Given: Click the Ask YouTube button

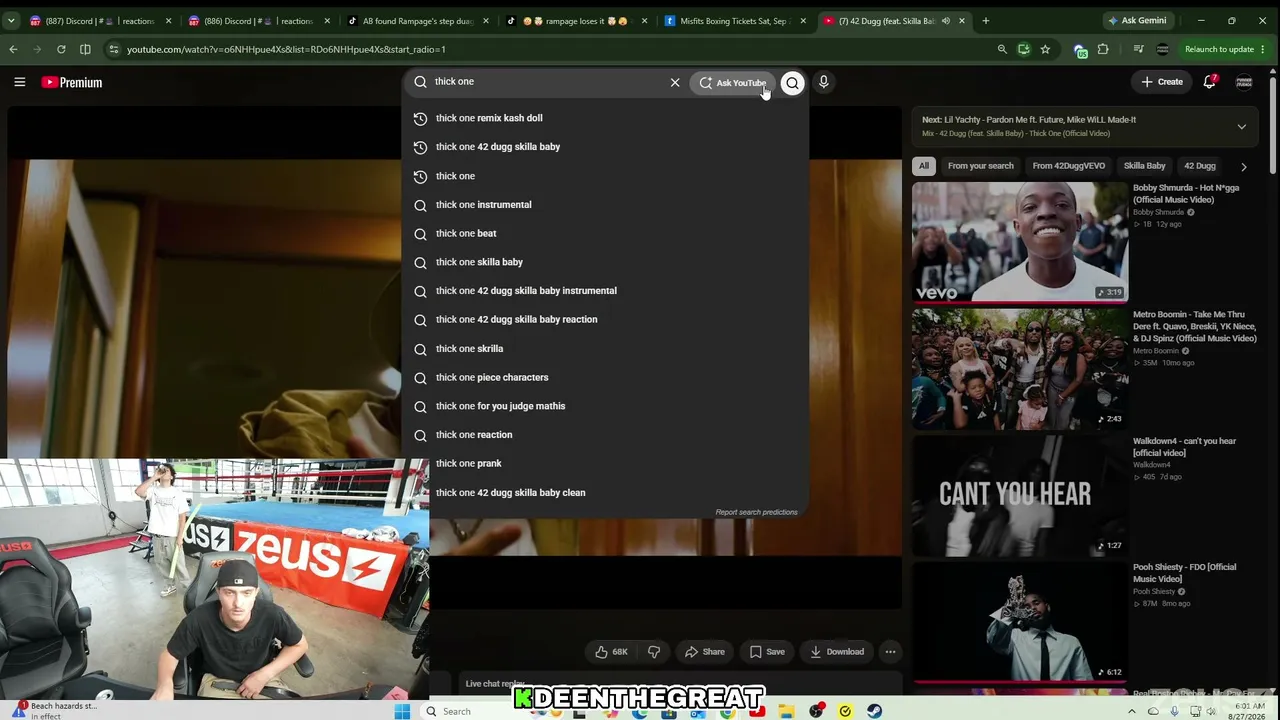Looking at the screenshot, I should coord(732,83).
